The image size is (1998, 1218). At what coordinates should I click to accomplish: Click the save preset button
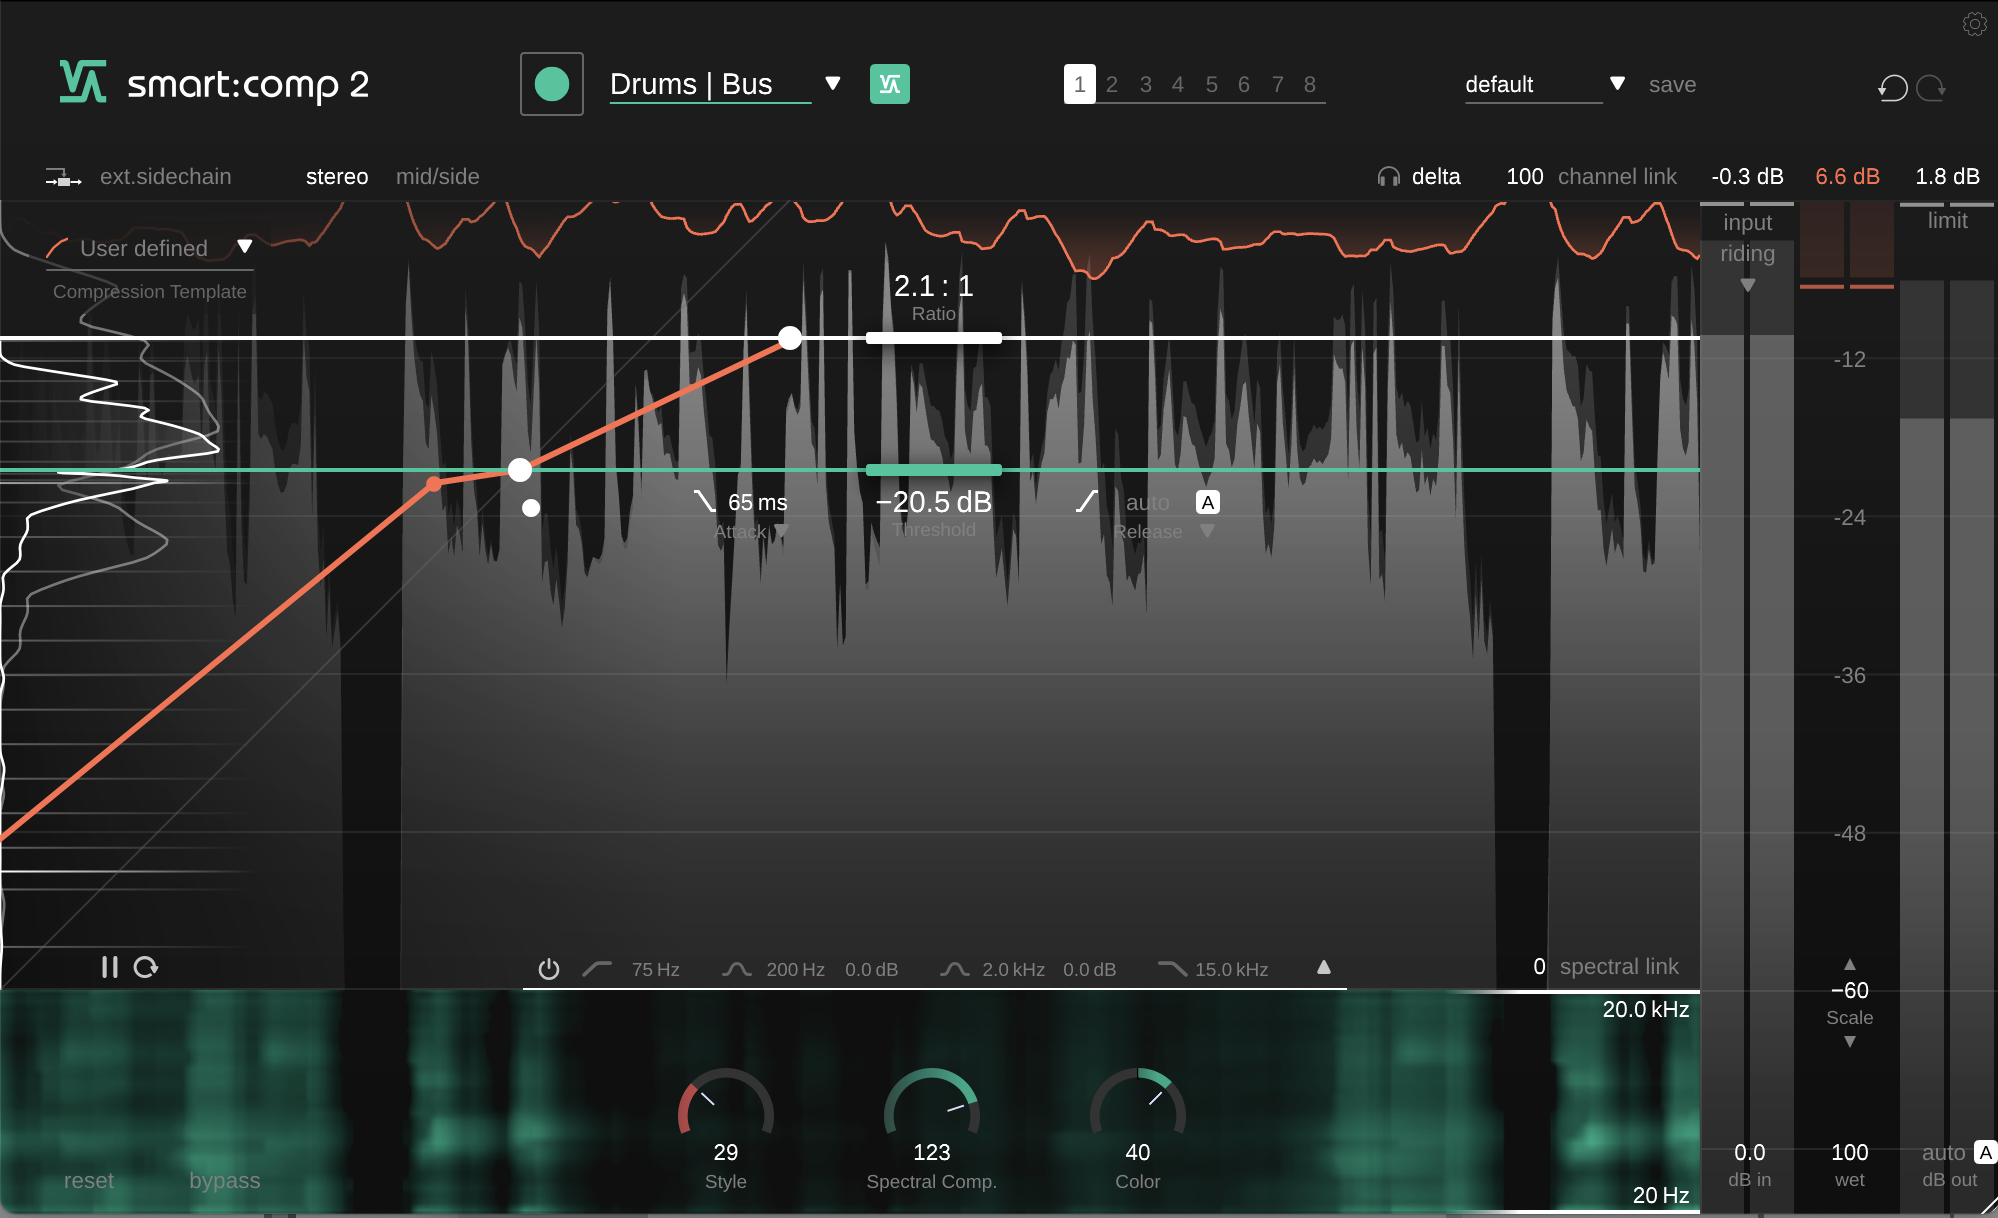pos(1672,85)
